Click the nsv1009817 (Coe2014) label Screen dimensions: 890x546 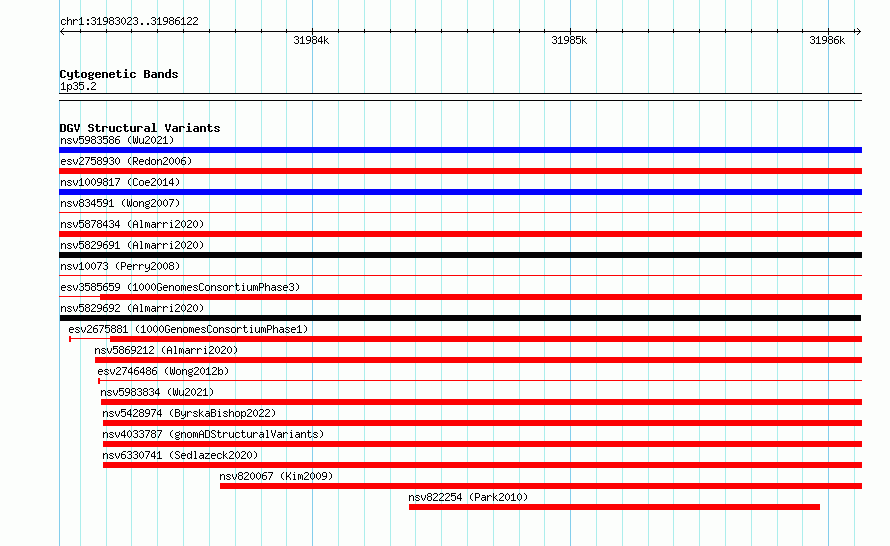click(x=120, y=182)
